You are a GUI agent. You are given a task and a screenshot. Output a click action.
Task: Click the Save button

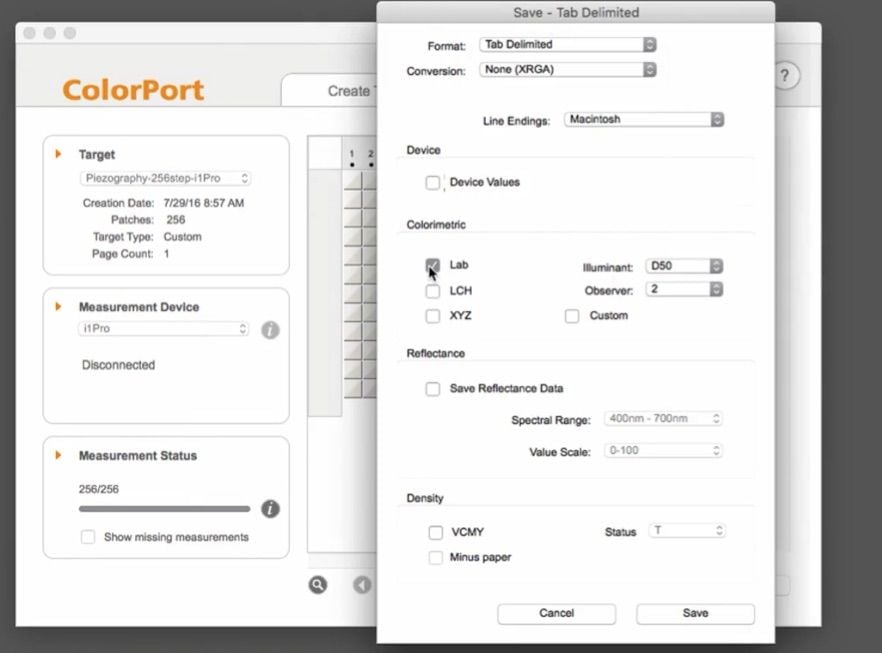pos(695,613)
